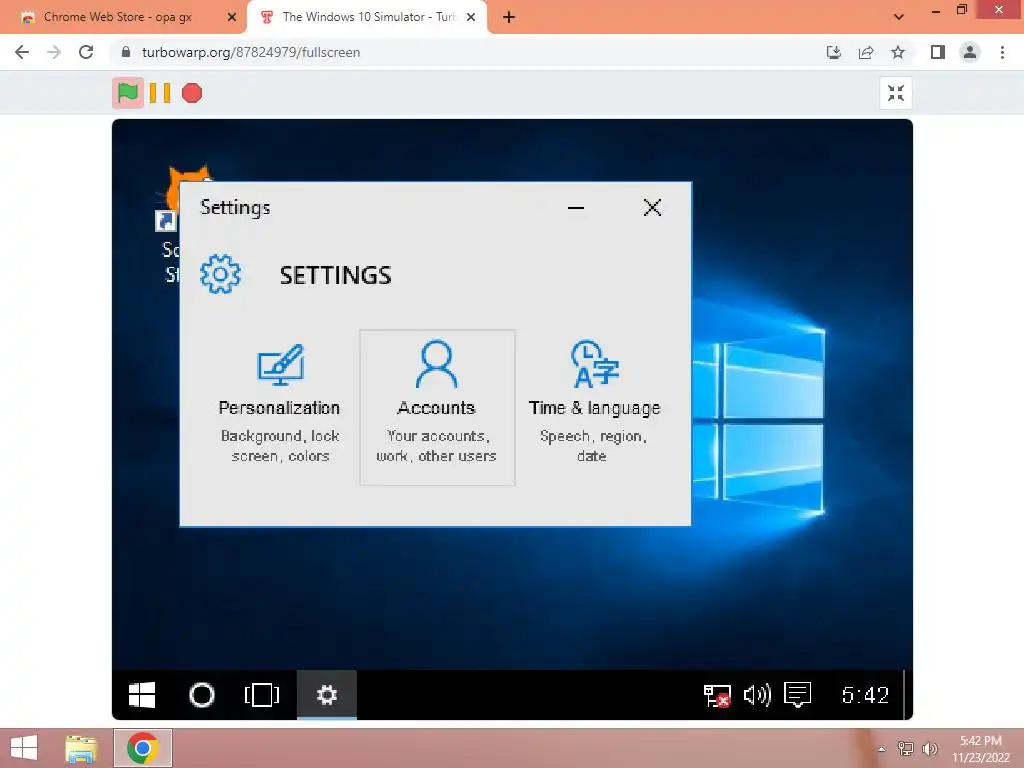Open Chrome three-dot menu
The height and width of the screenshot is (768, 1024).
pyautogui.click(x=1002, y=52)
